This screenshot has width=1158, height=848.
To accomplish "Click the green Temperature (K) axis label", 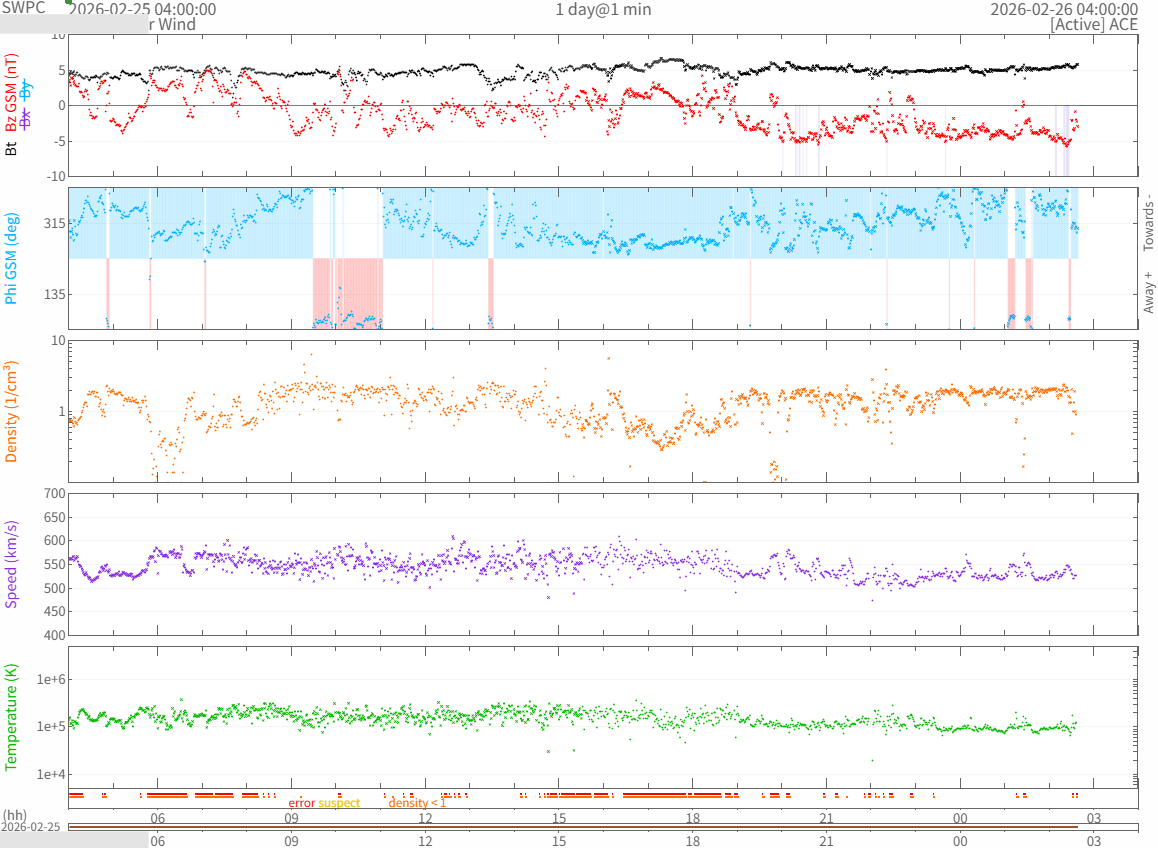I will (x=12, y=716).
